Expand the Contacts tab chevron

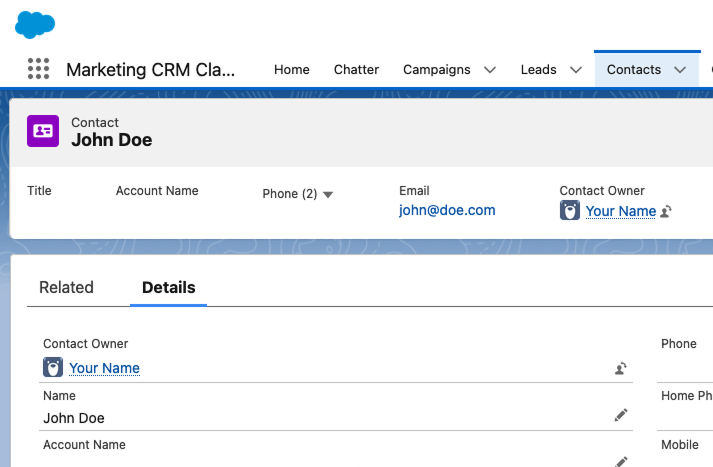[680, 70]
